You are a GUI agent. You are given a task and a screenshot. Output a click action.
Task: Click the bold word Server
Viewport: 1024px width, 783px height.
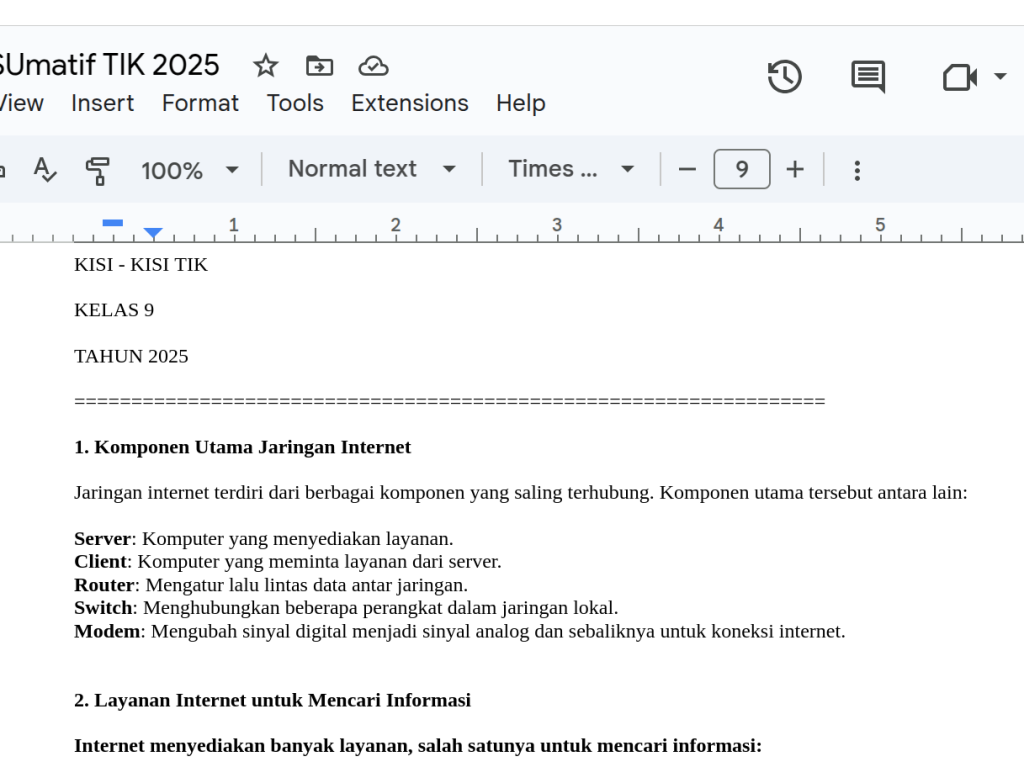tap(103, 539)
